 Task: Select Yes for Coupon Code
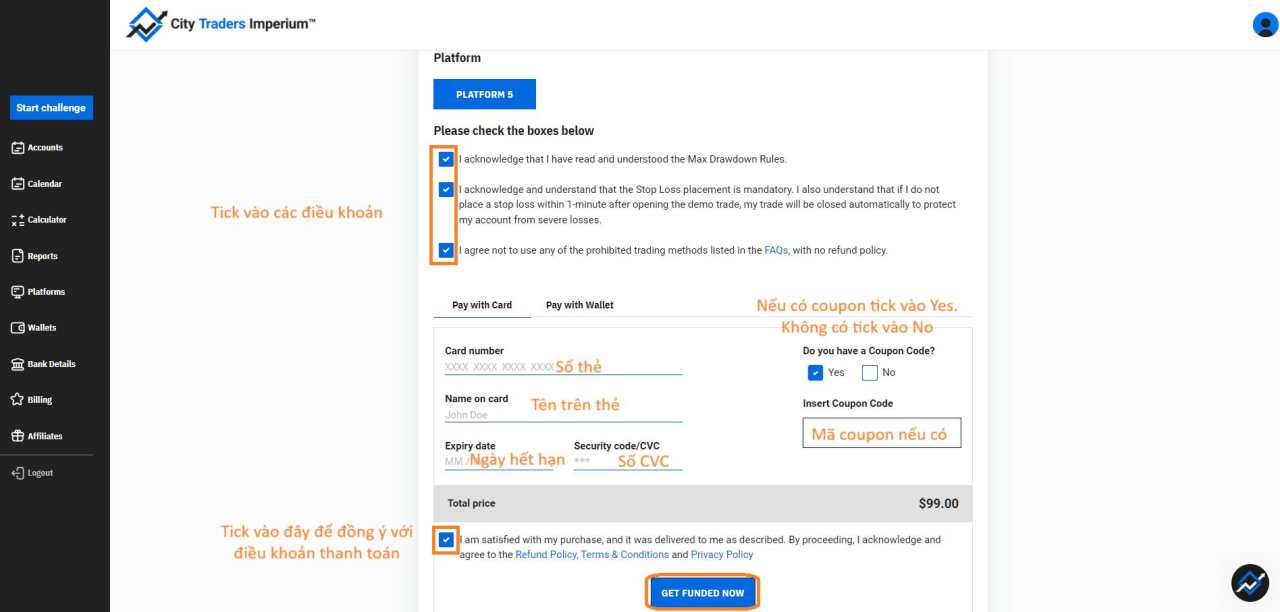point(815,373)
